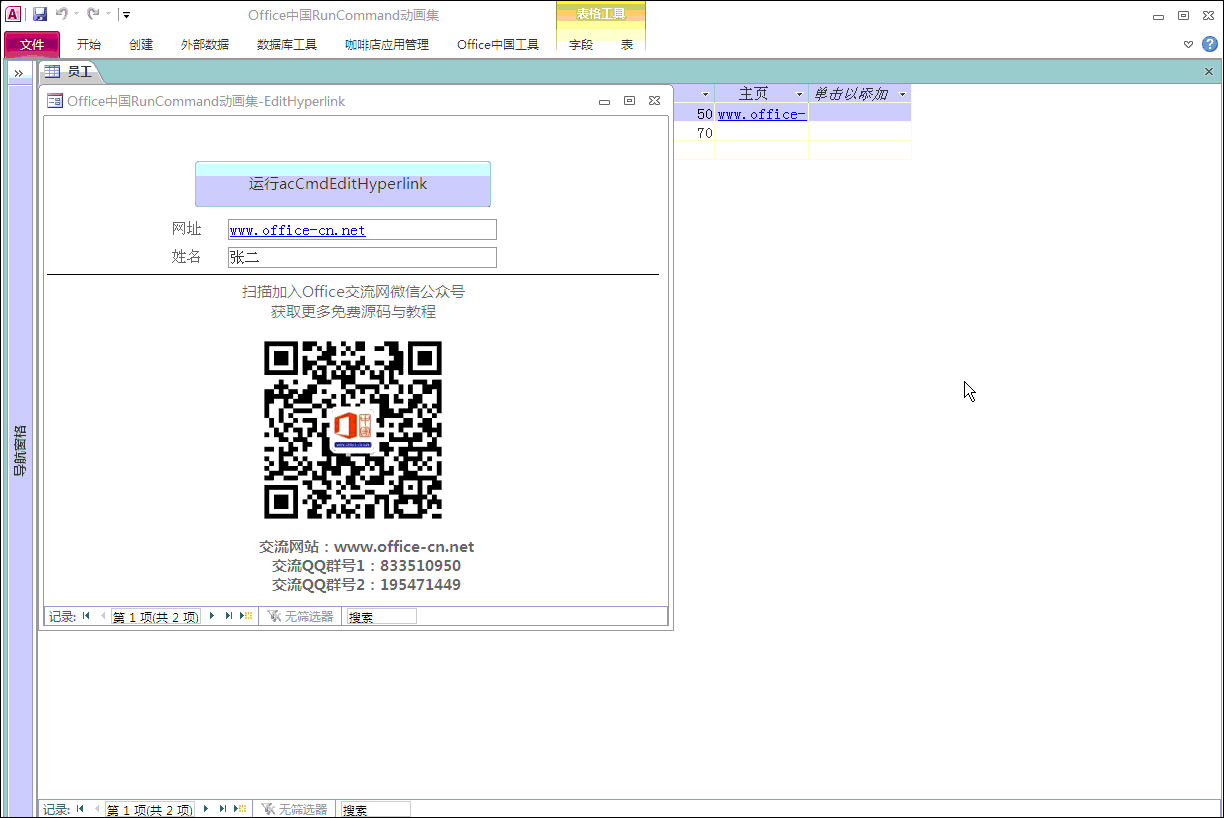Click 无筛选器 filter indicator in the form

pos(300,617)
